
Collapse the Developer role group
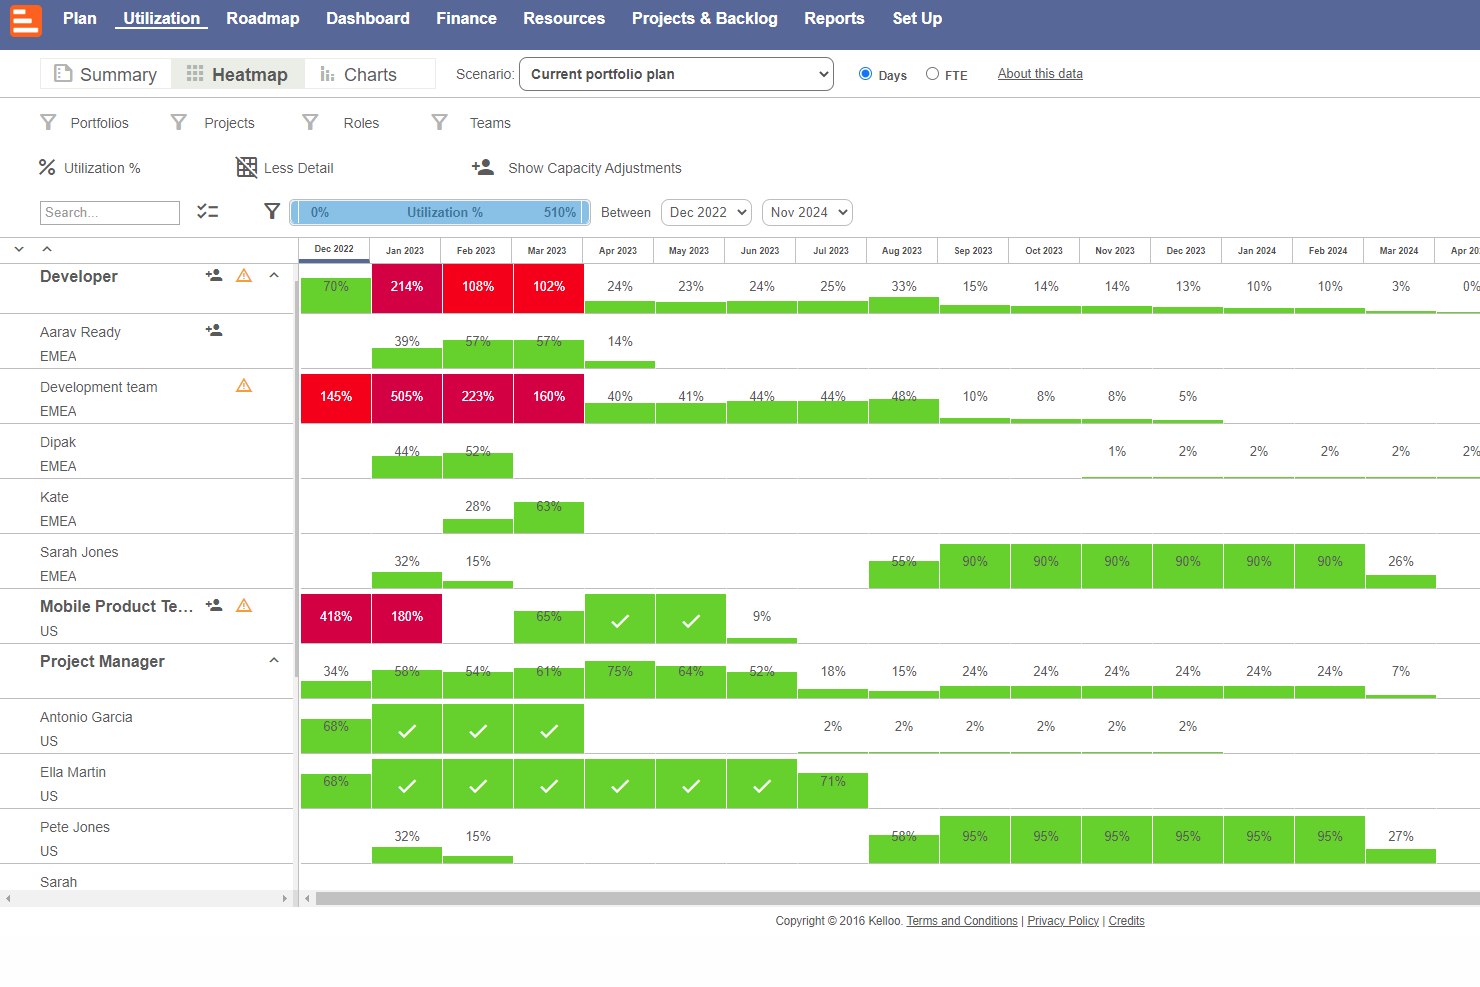point(274,275)
